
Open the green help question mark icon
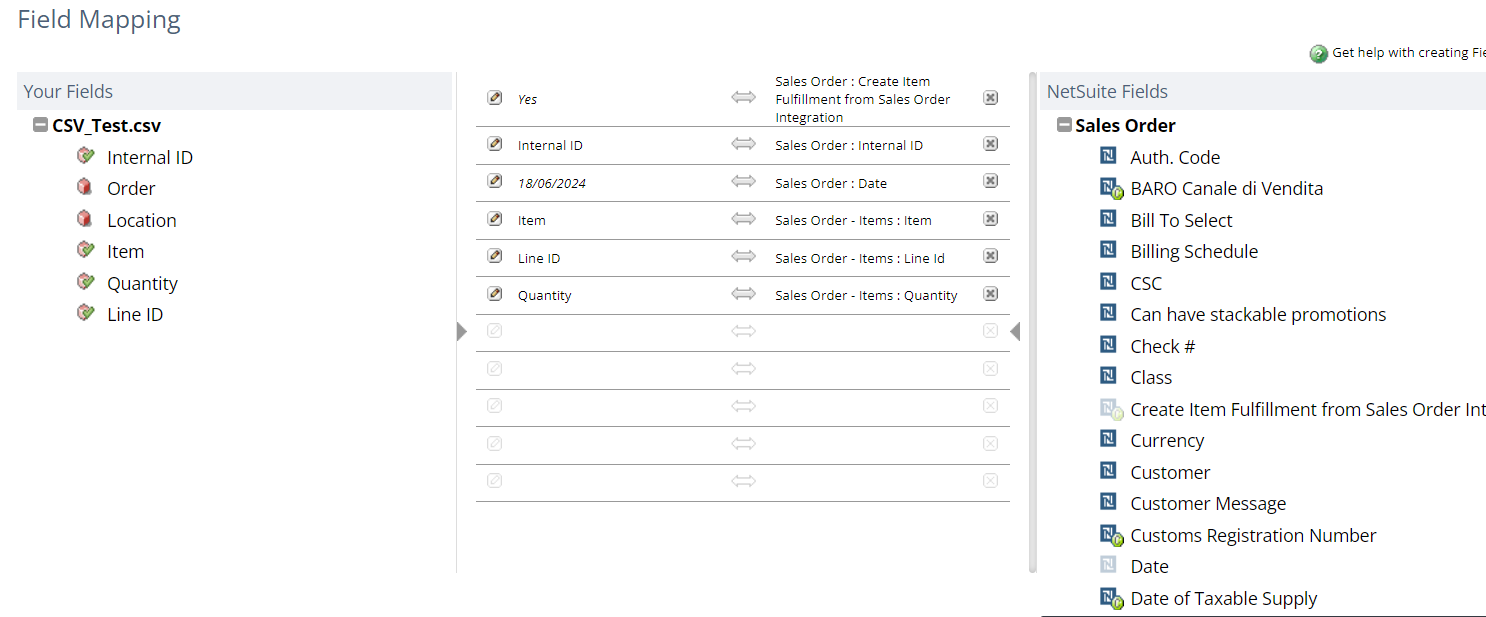point(1319,54)
